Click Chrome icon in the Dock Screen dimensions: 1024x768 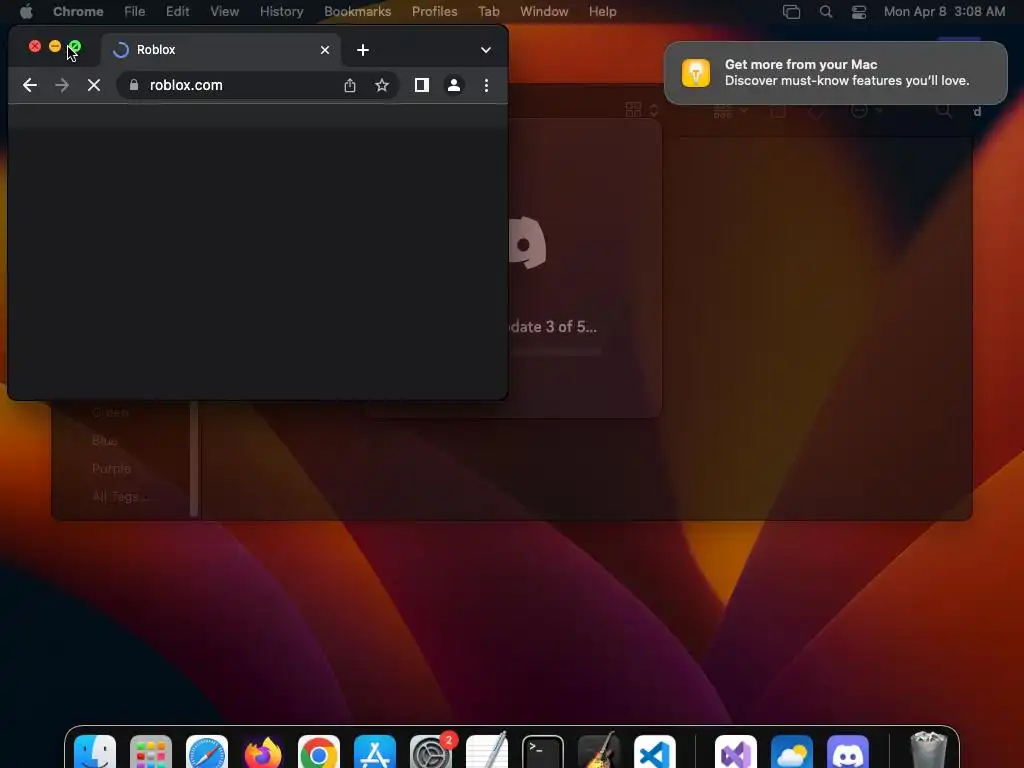(x=319, y=752)
